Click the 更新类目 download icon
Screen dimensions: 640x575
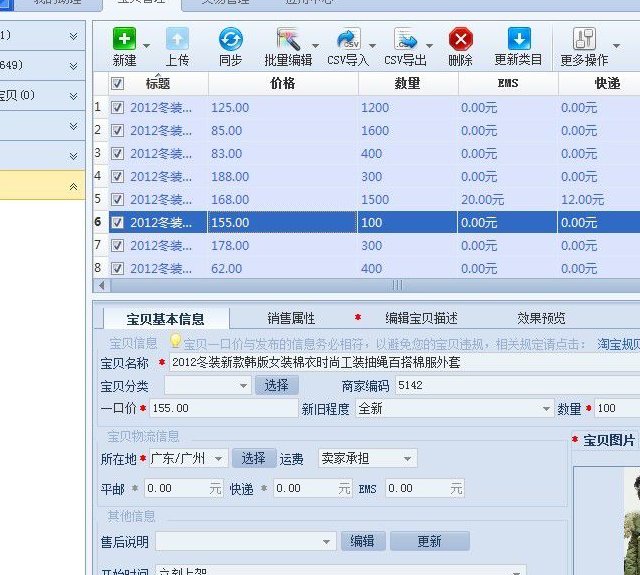point(519,39)
